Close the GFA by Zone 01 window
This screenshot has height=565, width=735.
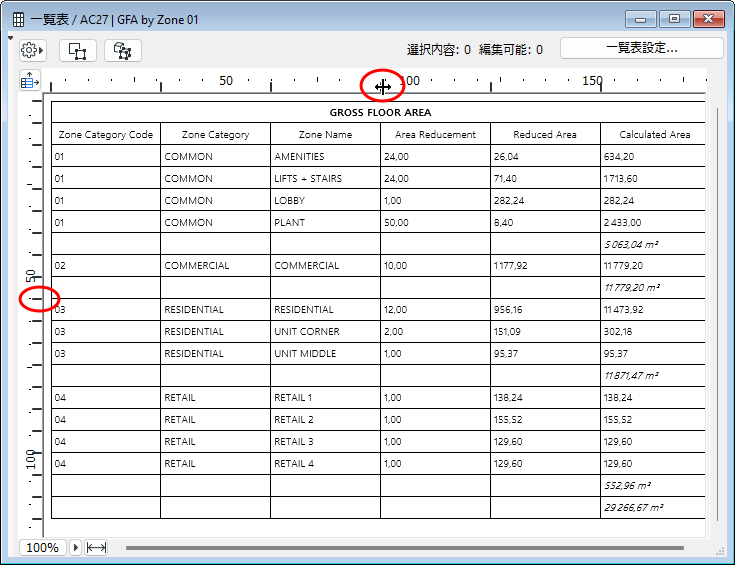[708, 19]
